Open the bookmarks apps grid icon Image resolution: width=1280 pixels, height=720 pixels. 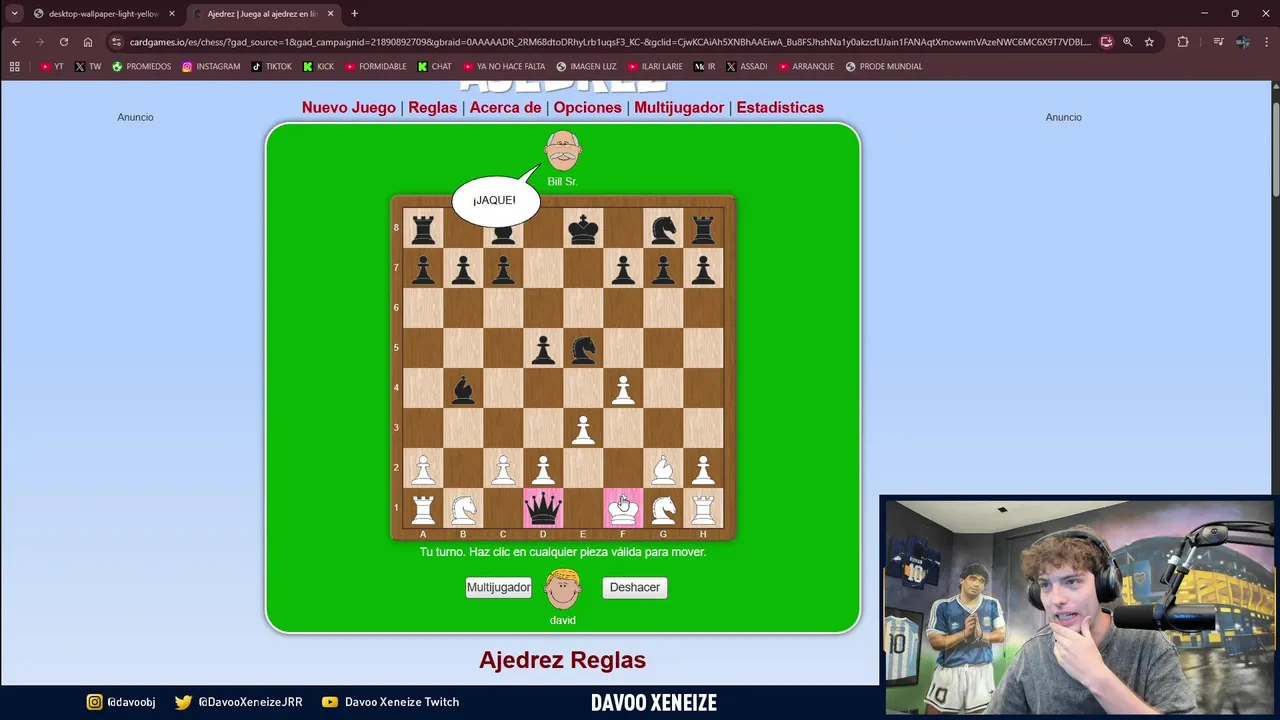(14, 67)
